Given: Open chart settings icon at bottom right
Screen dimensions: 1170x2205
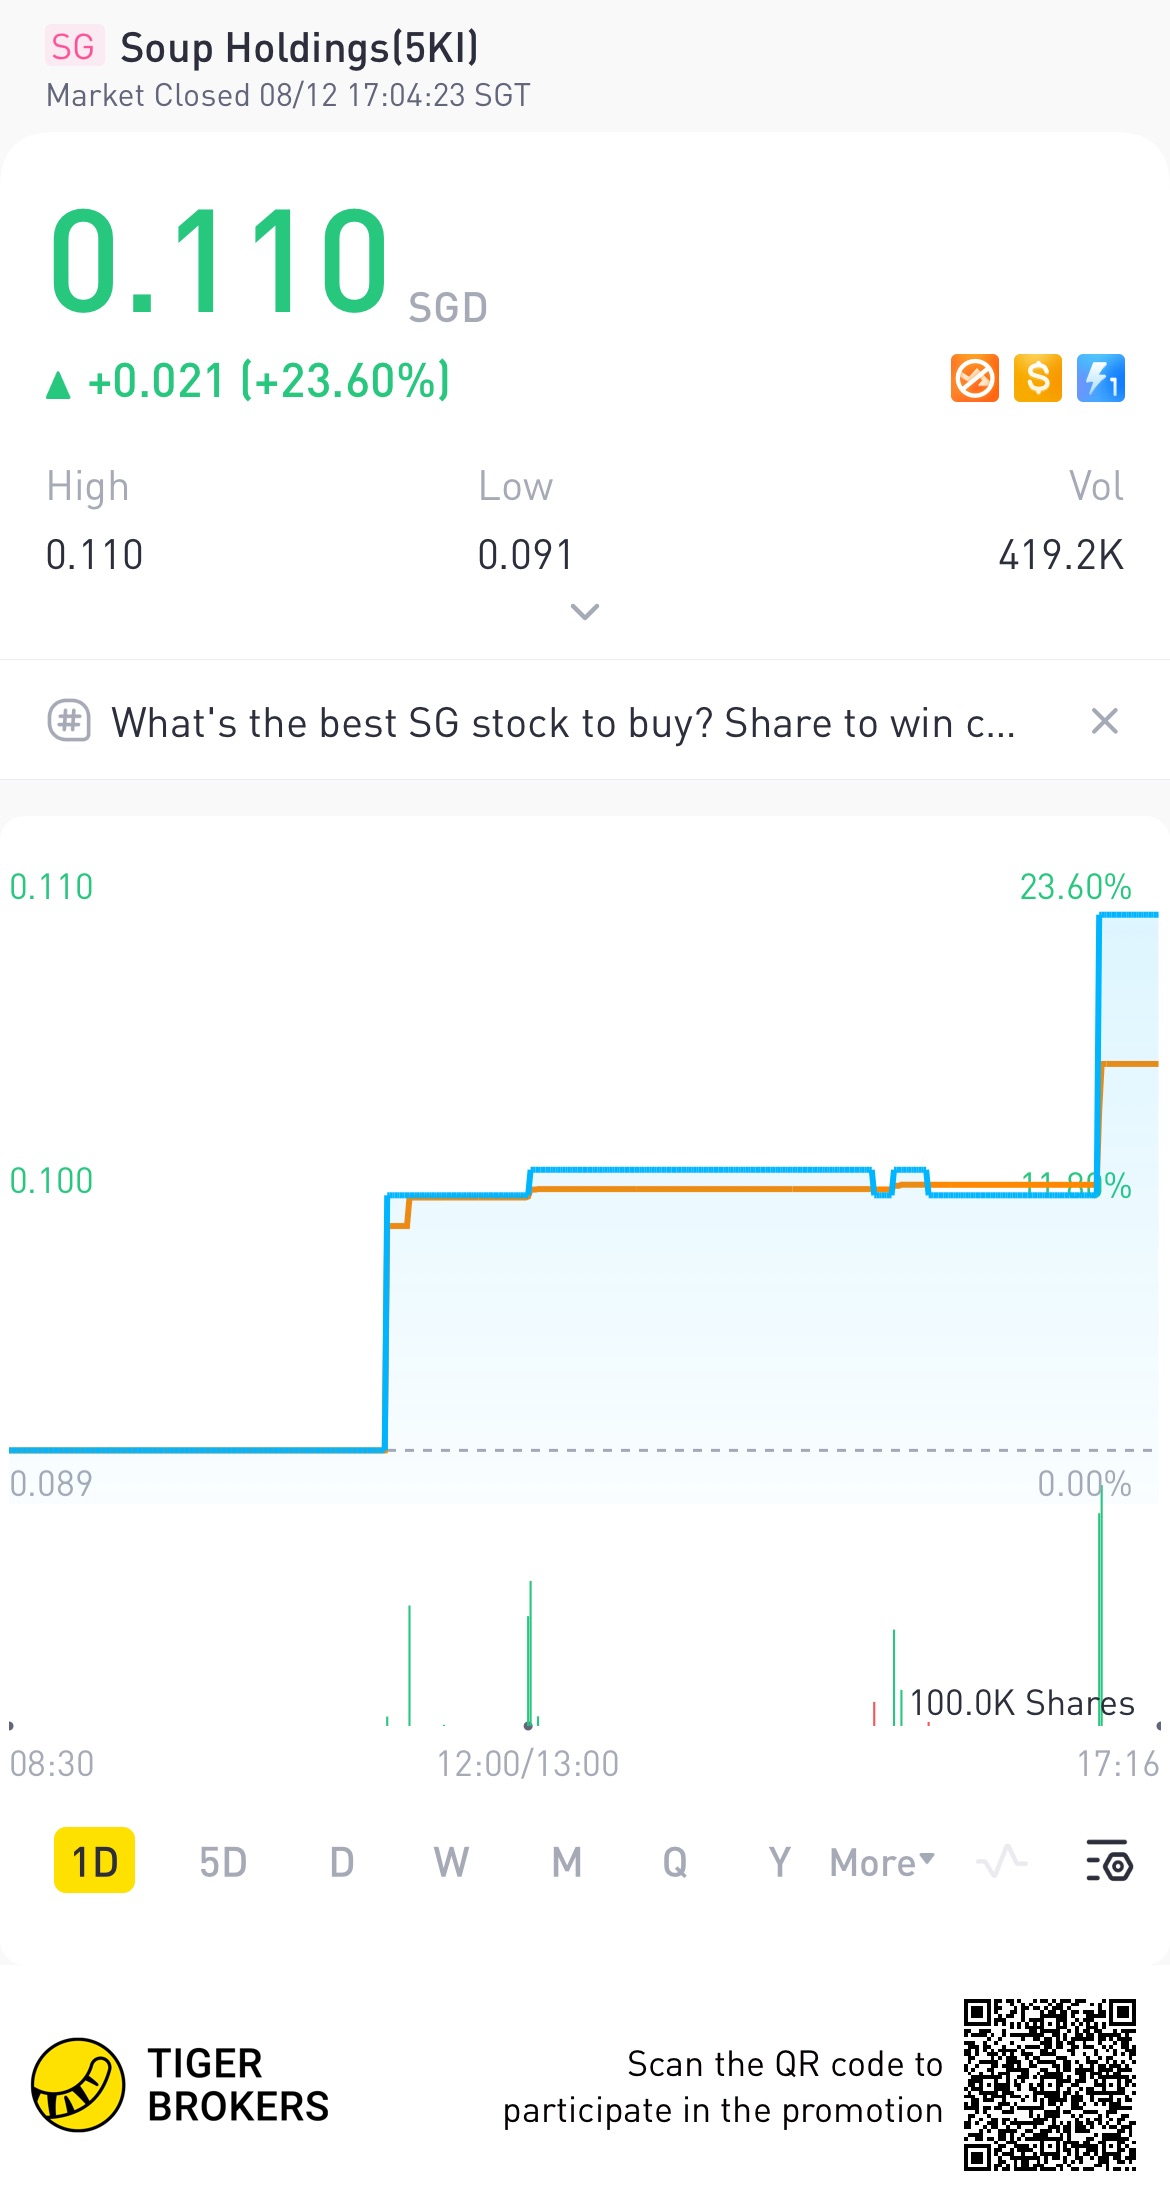Looking at the screenshot, I should [x=1108, y=1861].
